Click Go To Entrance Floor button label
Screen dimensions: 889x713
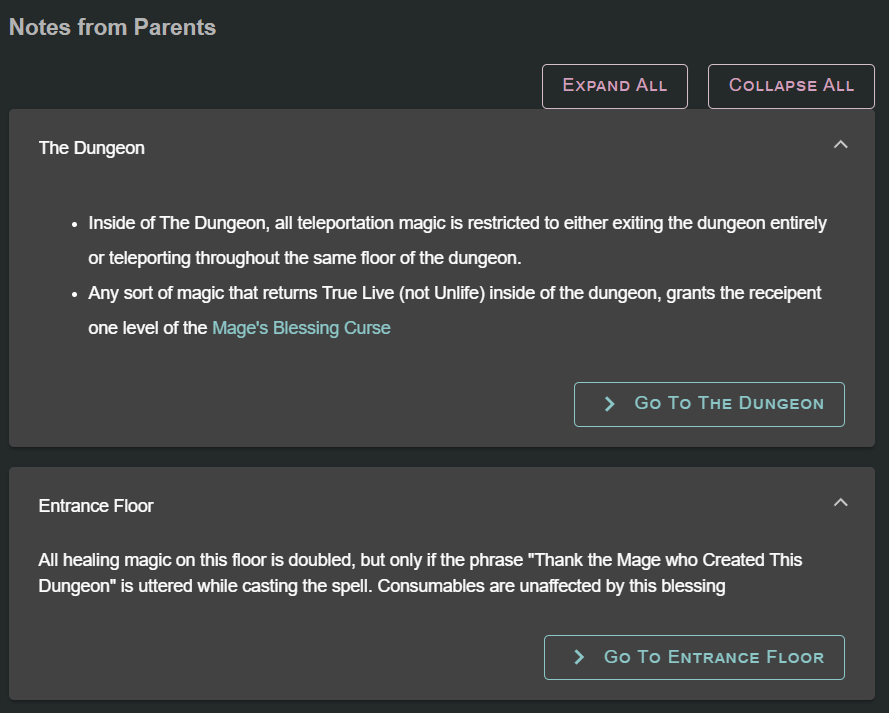coord(714,657)
